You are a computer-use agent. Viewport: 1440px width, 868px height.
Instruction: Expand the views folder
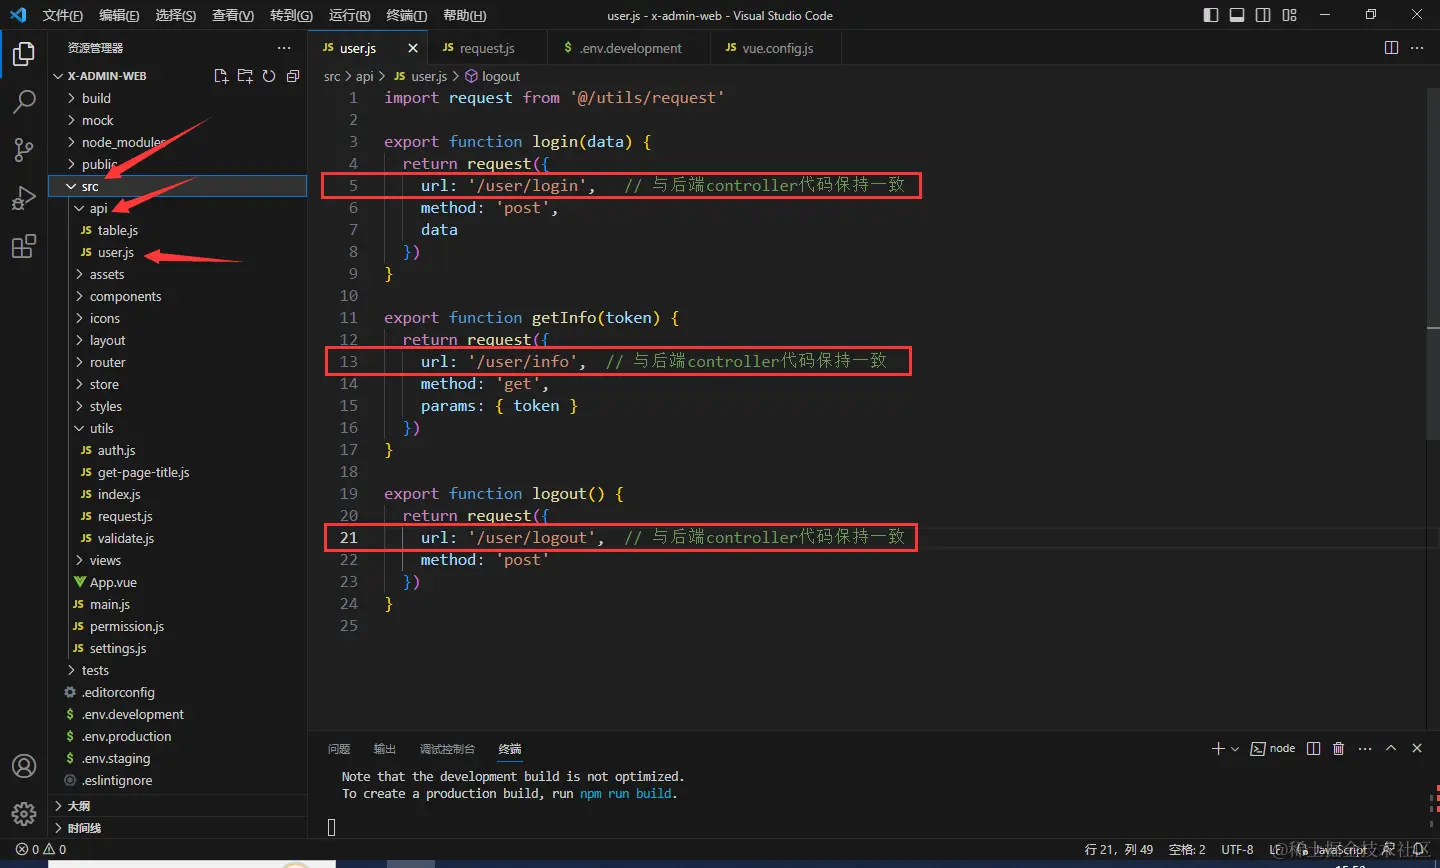coord(177,560)
